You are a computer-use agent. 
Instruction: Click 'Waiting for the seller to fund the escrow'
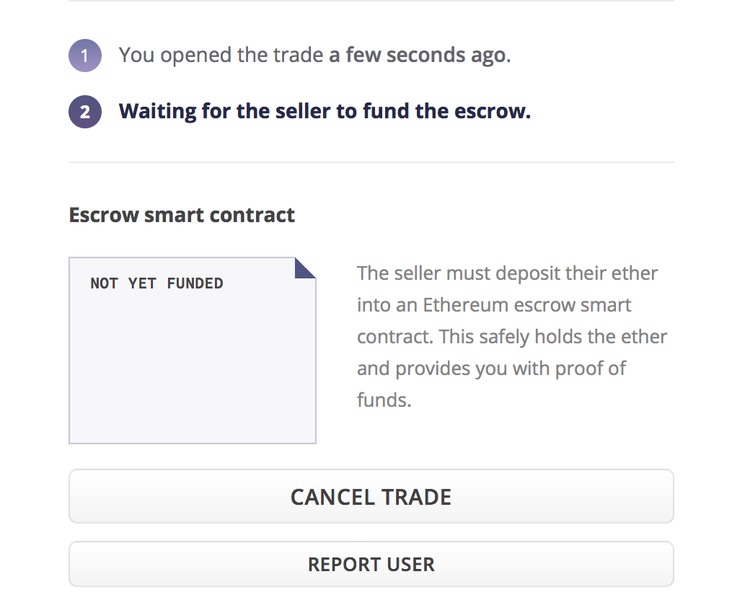324,111
